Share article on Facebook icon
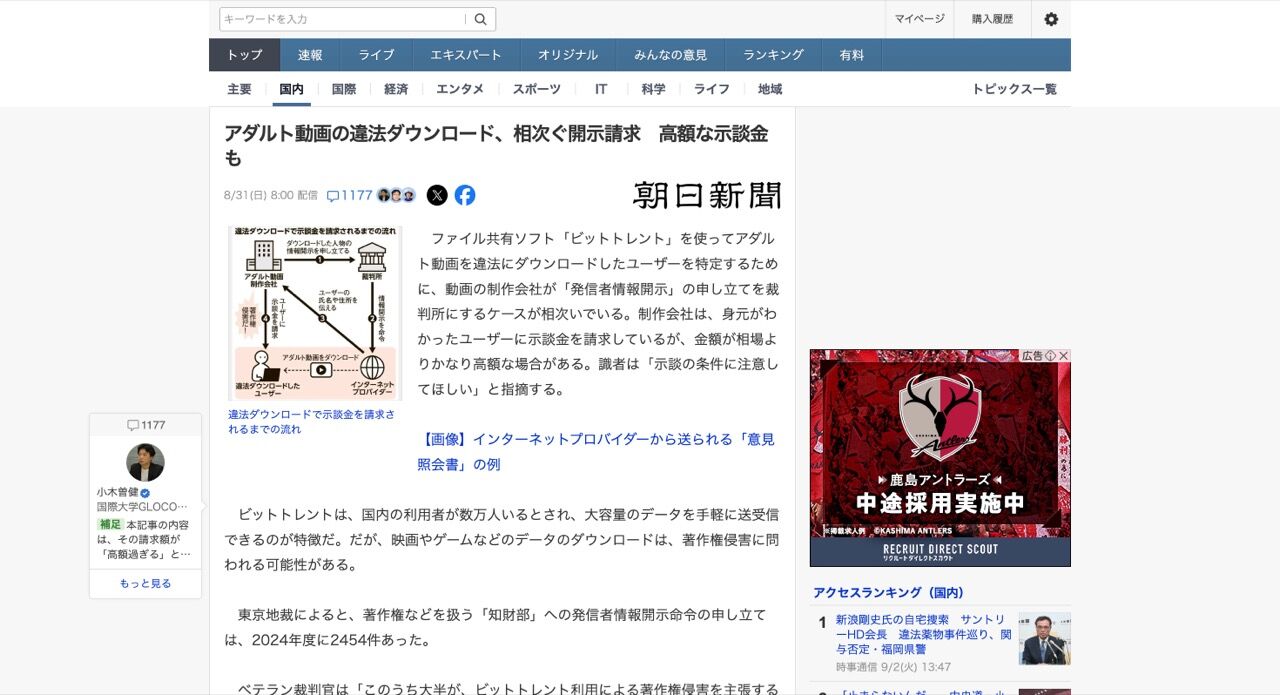The height and width of the screenshot is (695, 1280). (x=465, y=195)
